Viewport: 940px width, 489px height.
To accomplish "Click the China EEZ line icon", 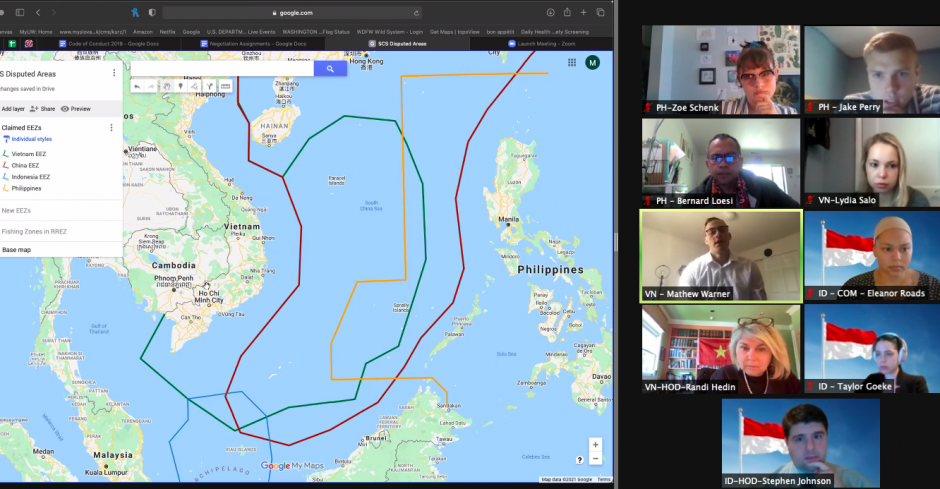I will 5,165.
